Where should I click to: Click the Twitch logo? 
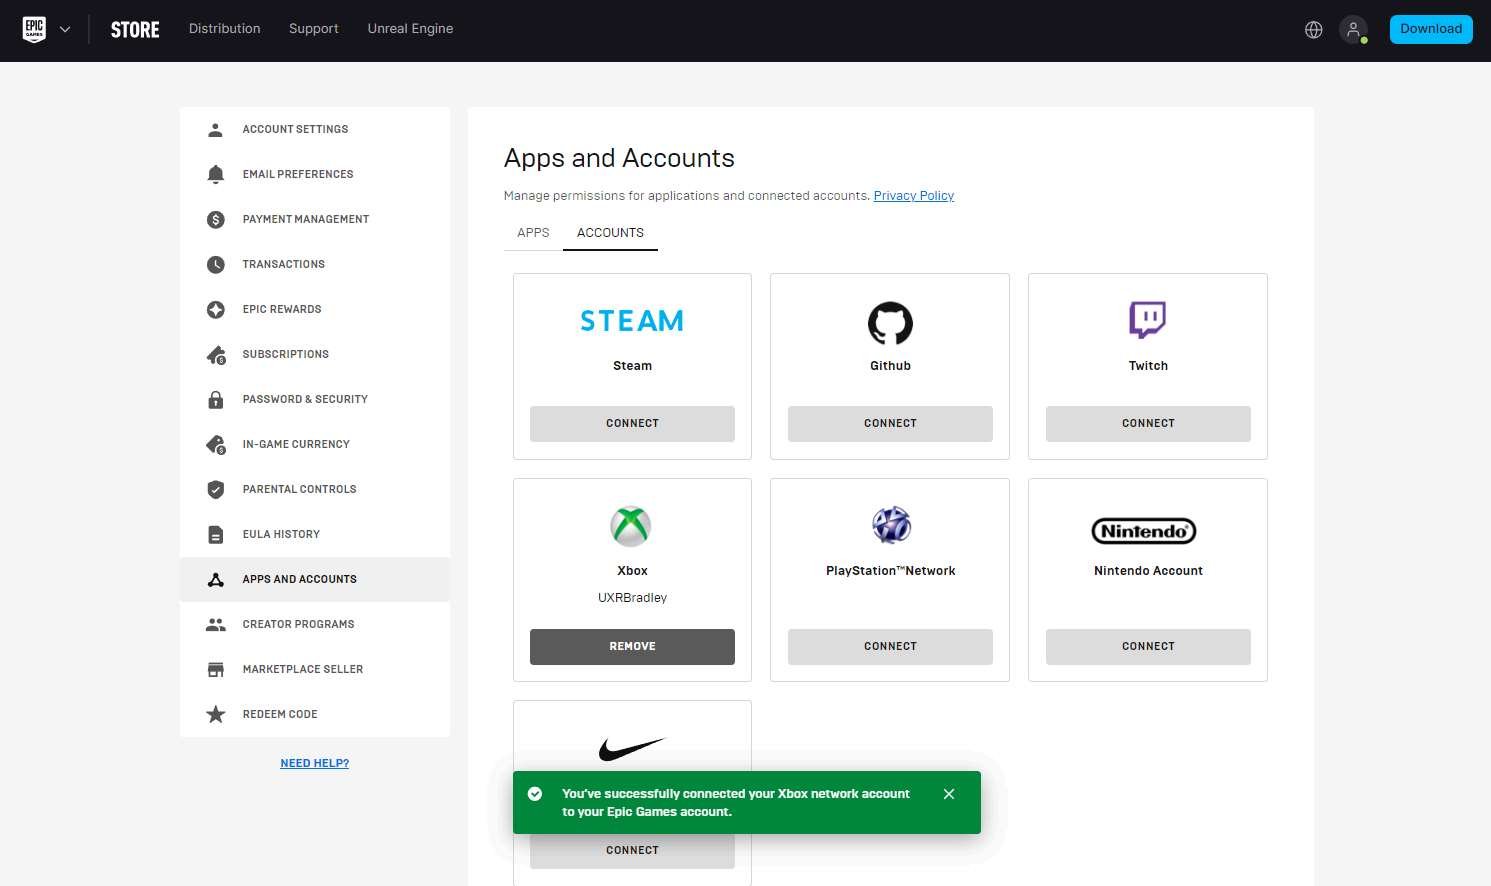click(x=1148, y=320)
